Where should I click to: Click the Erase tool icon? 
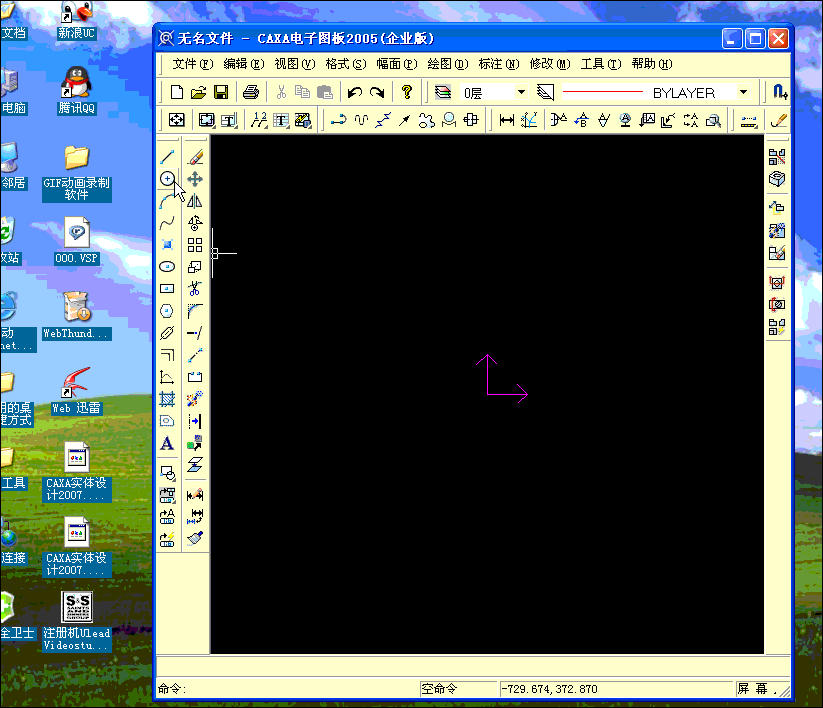(x=195, y=157)
